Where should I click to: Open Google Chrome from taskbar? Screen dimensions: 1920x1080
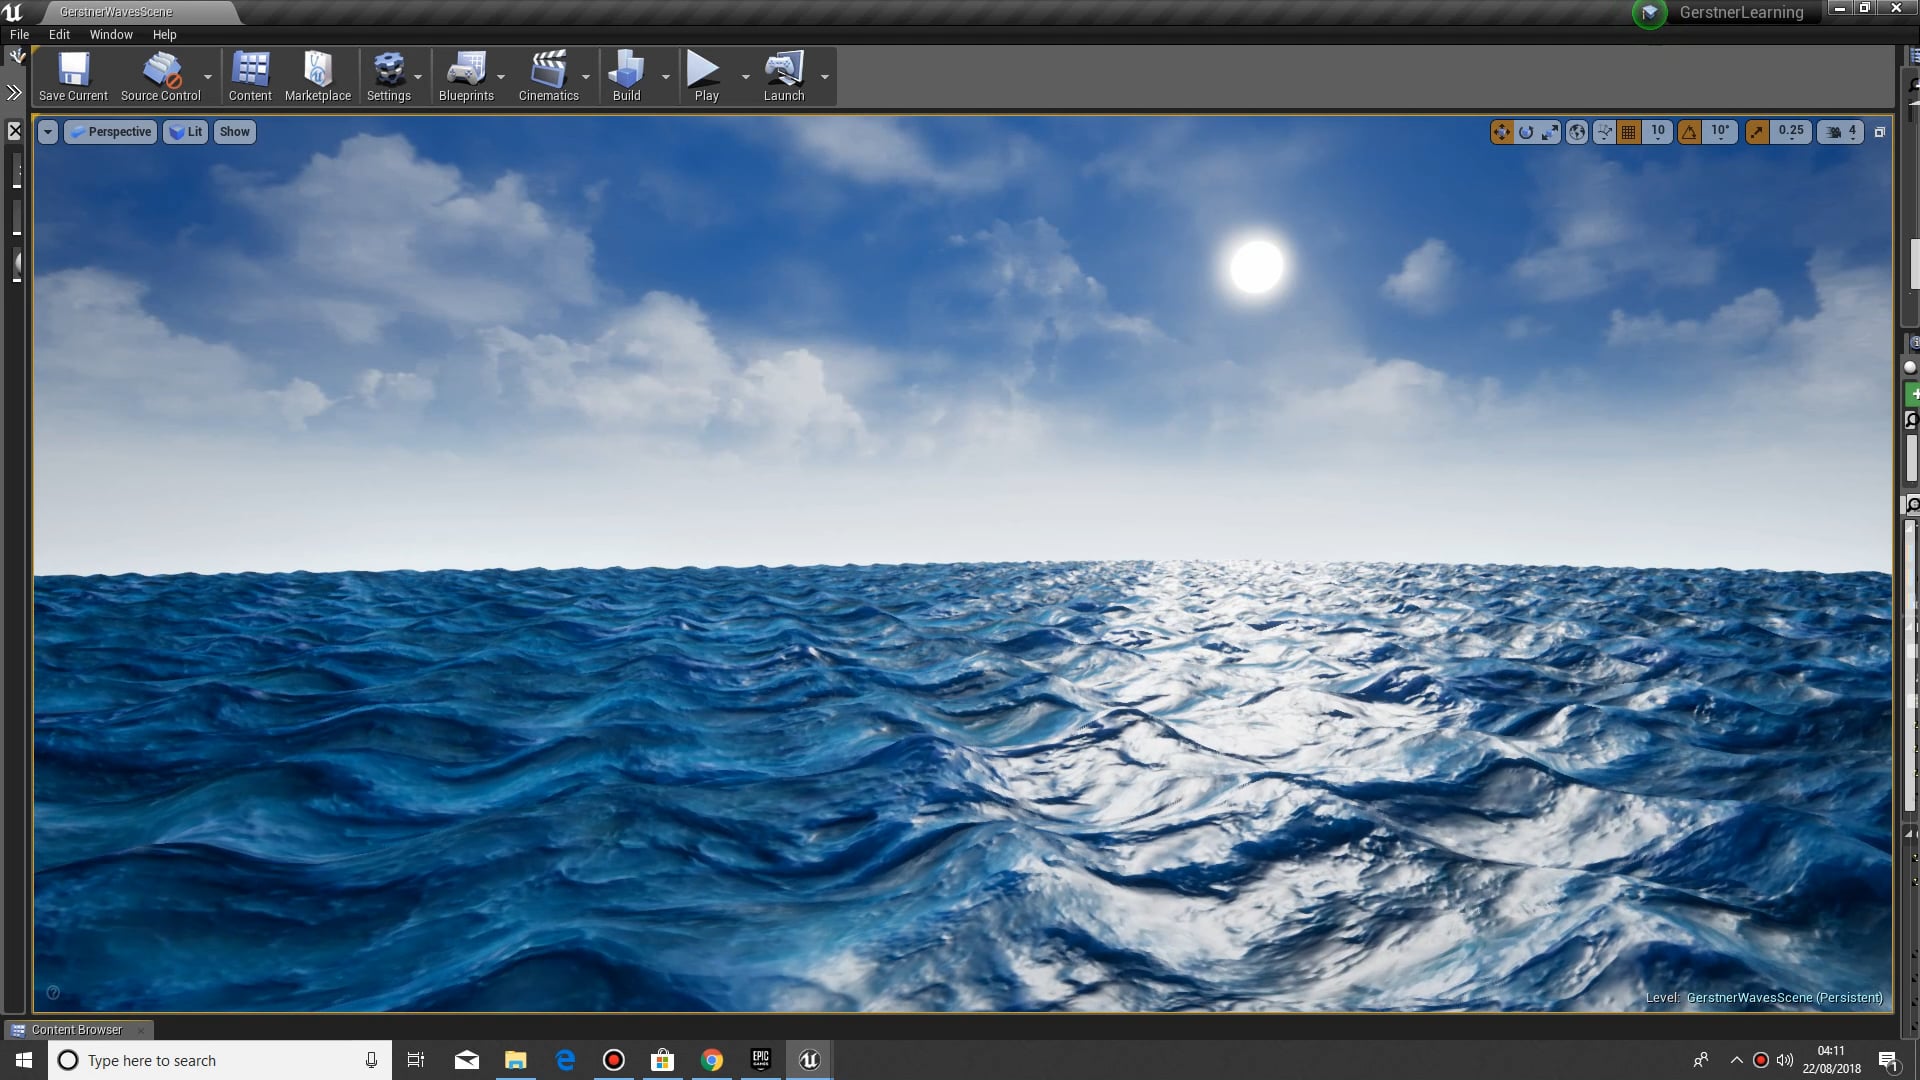click(x=712, y=1060)
